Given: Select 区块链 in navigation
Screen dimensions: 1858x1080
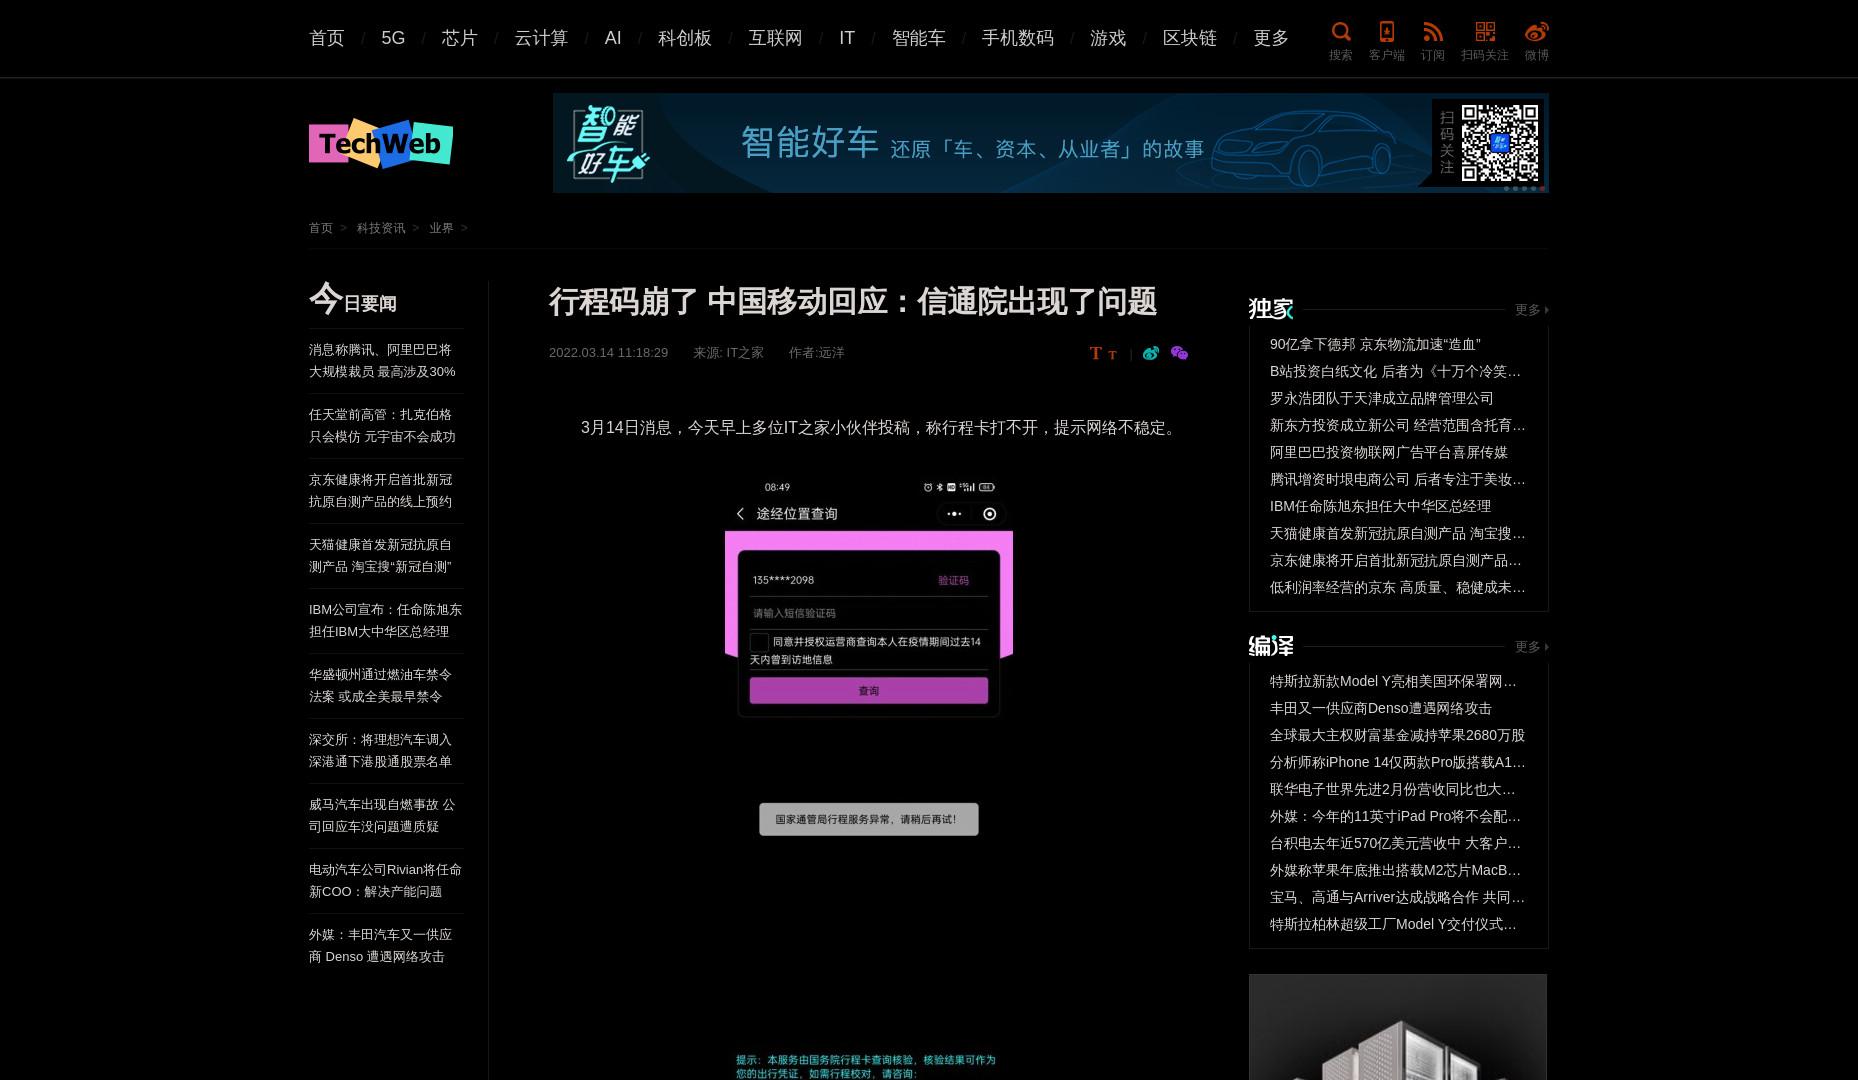Looking at the screenshot, I should 1190,38.
